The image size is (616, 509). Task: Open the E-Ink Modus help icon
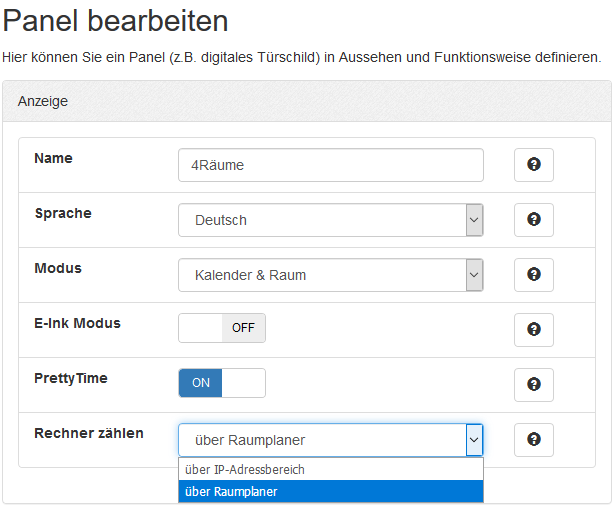point(533,329)
